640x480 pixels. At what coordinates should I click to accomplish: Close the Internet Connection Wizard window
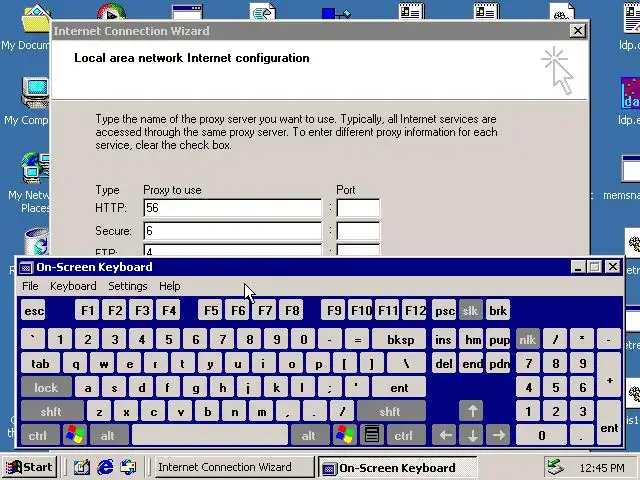coord(578,31)
